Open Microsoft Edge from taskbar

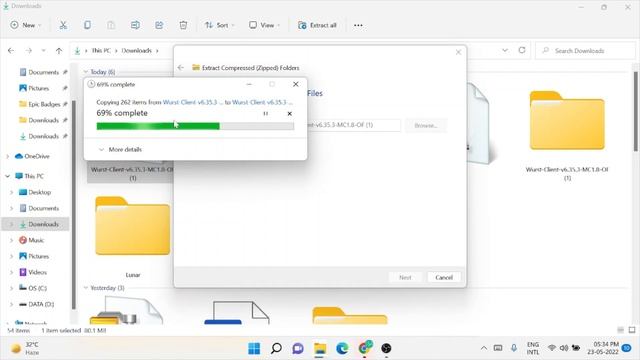[342, 348]
